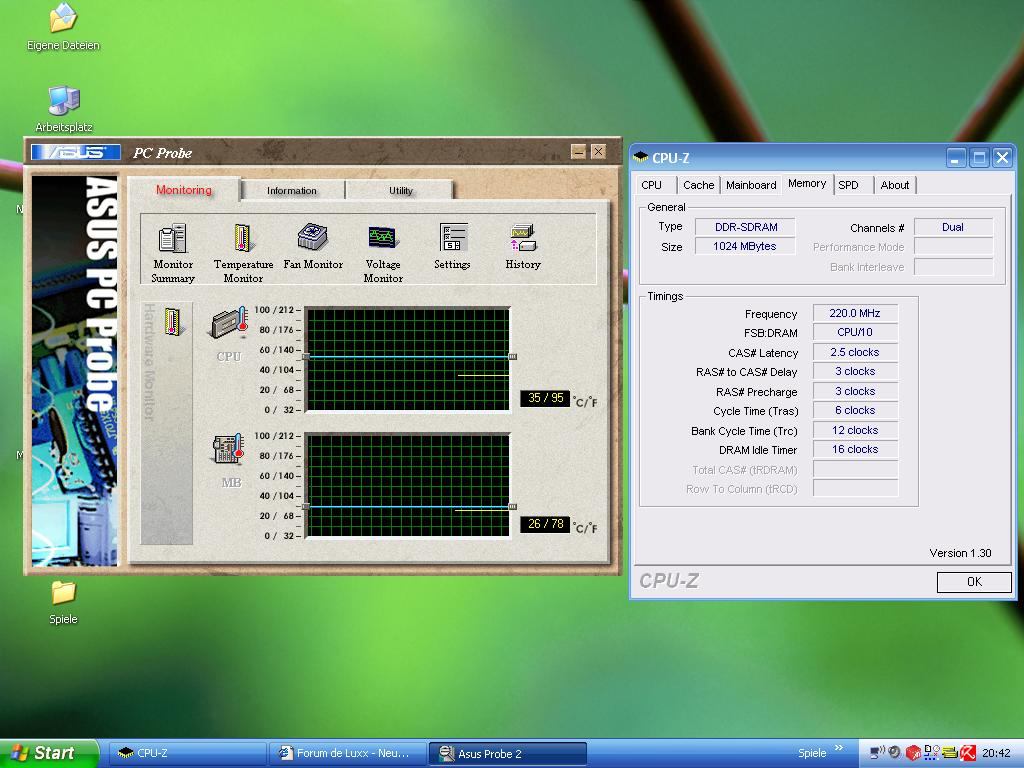The width and height of the screenshot is (1024, 768).
Task: Click the CPU temperature graph
Action: 408,359
